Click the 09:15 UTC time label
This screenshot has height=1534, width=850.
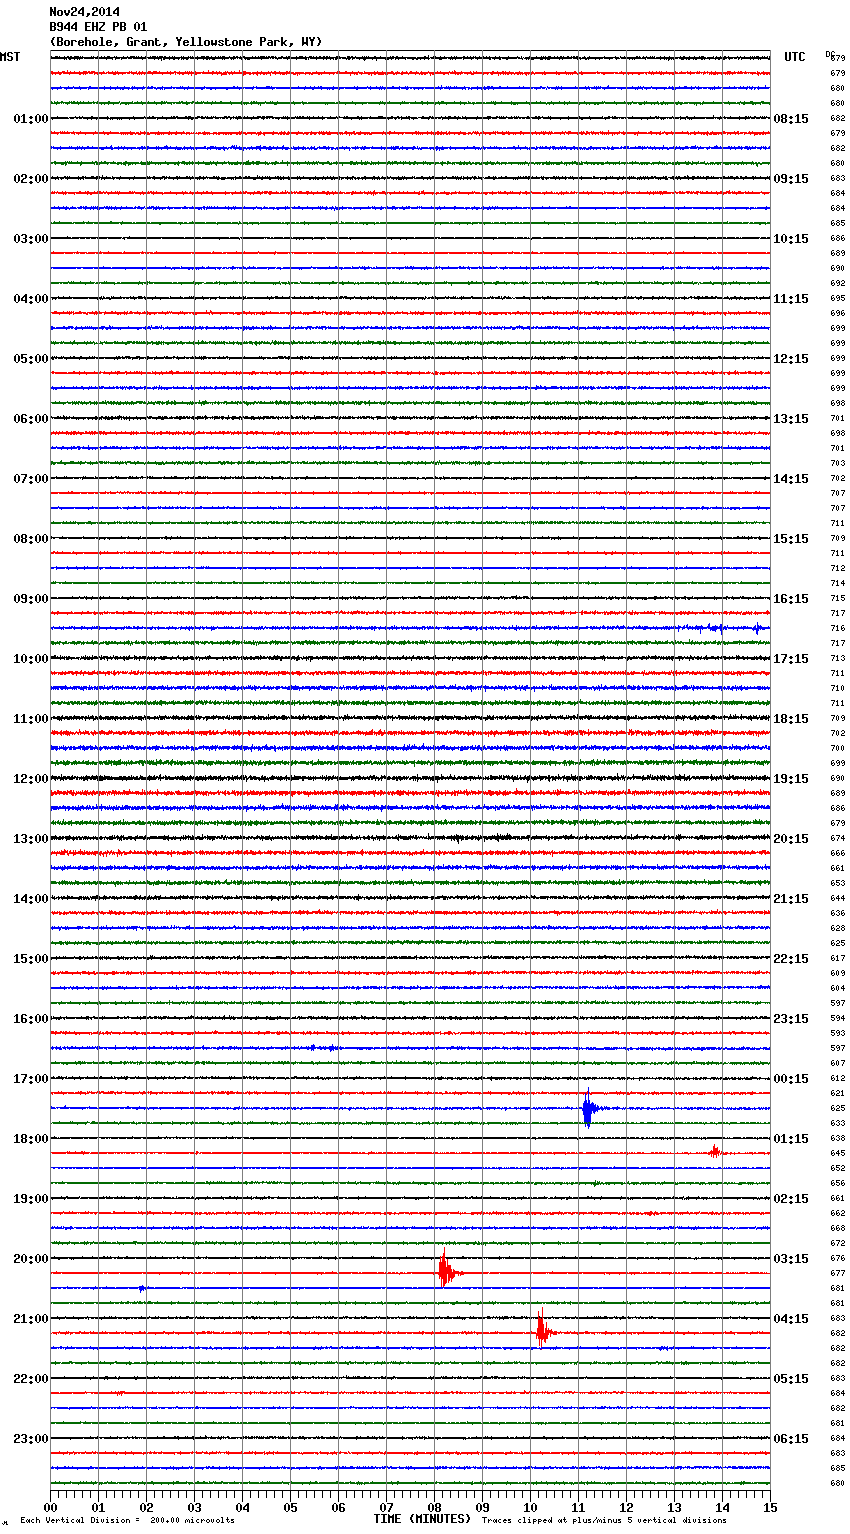click(791, 179)
